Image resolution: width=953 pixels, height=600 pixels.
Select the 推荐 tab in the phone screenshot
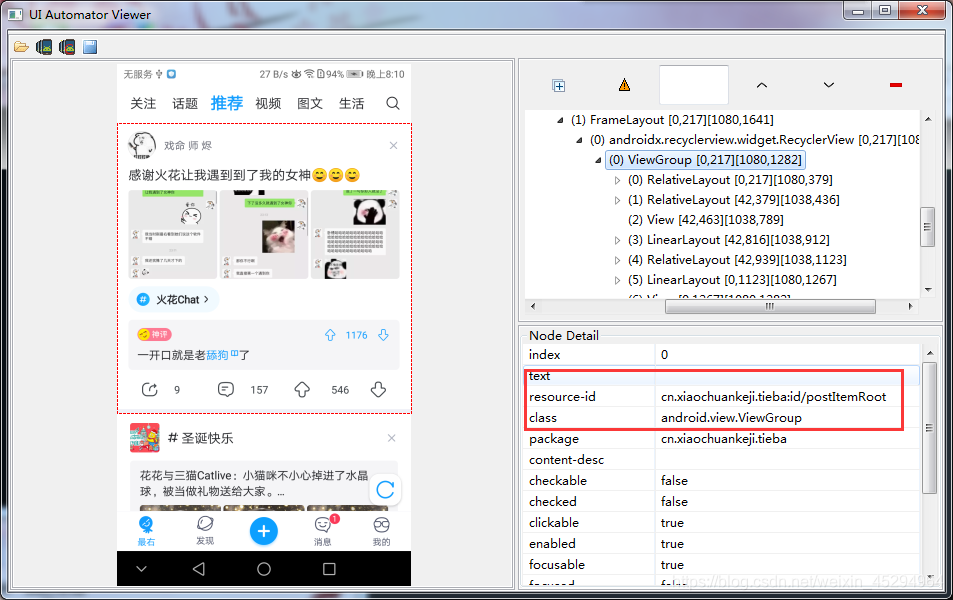(x=227, y=103)
